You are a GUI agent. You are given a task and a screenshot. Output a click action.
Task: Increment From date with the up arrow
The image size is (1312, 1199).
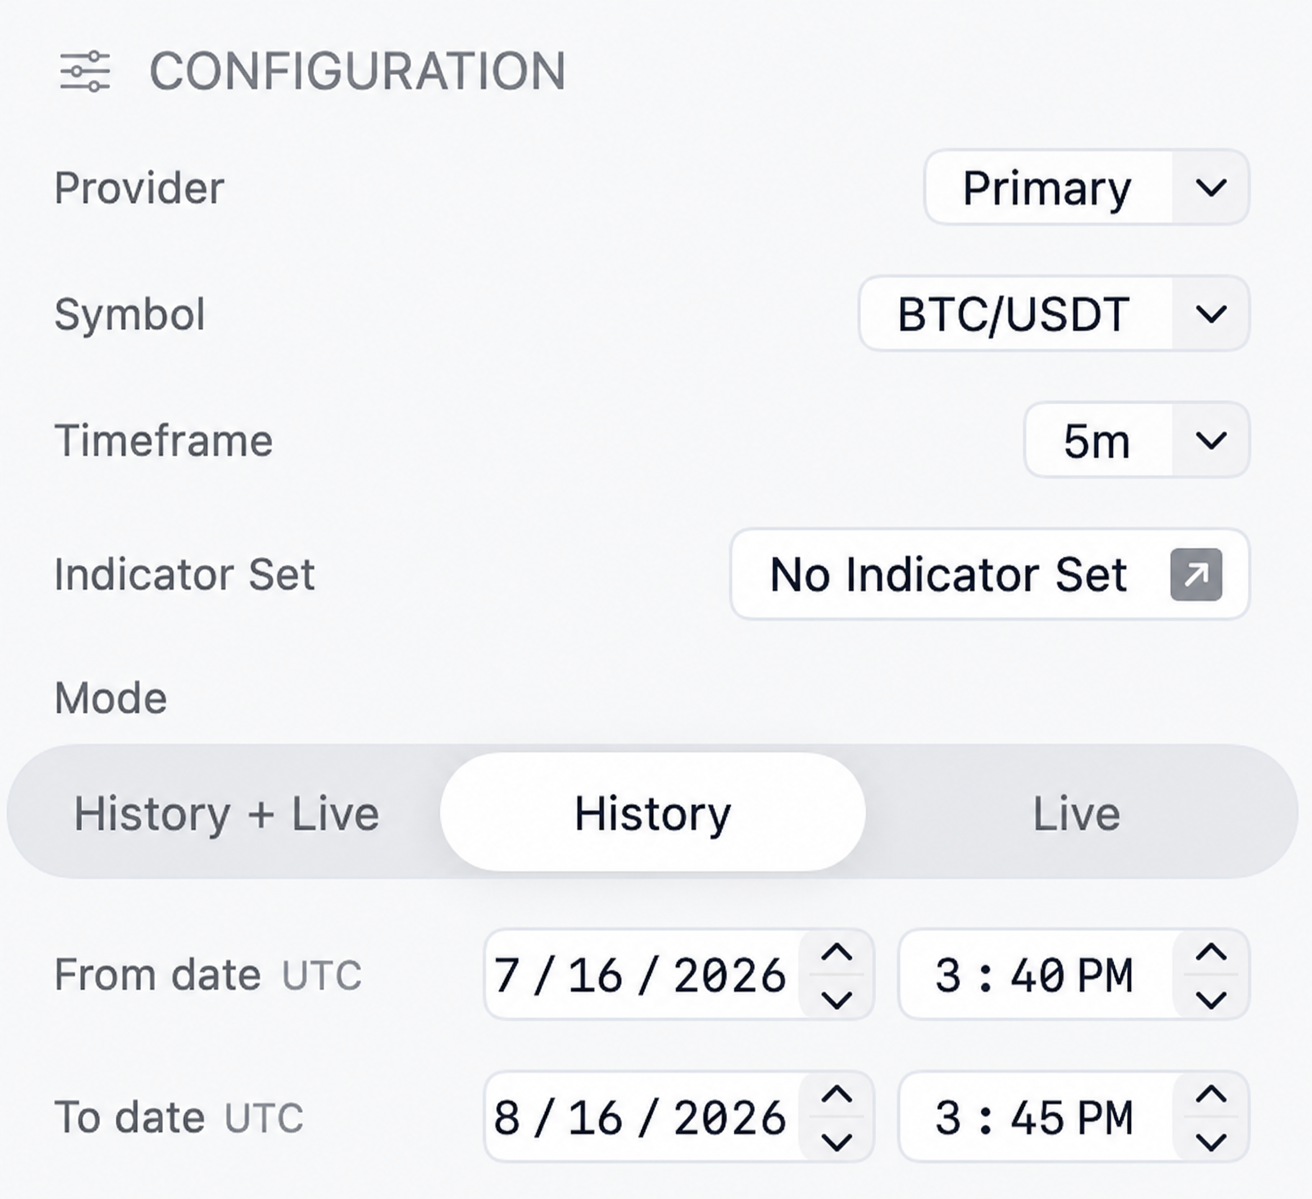(x=836, y=953)
